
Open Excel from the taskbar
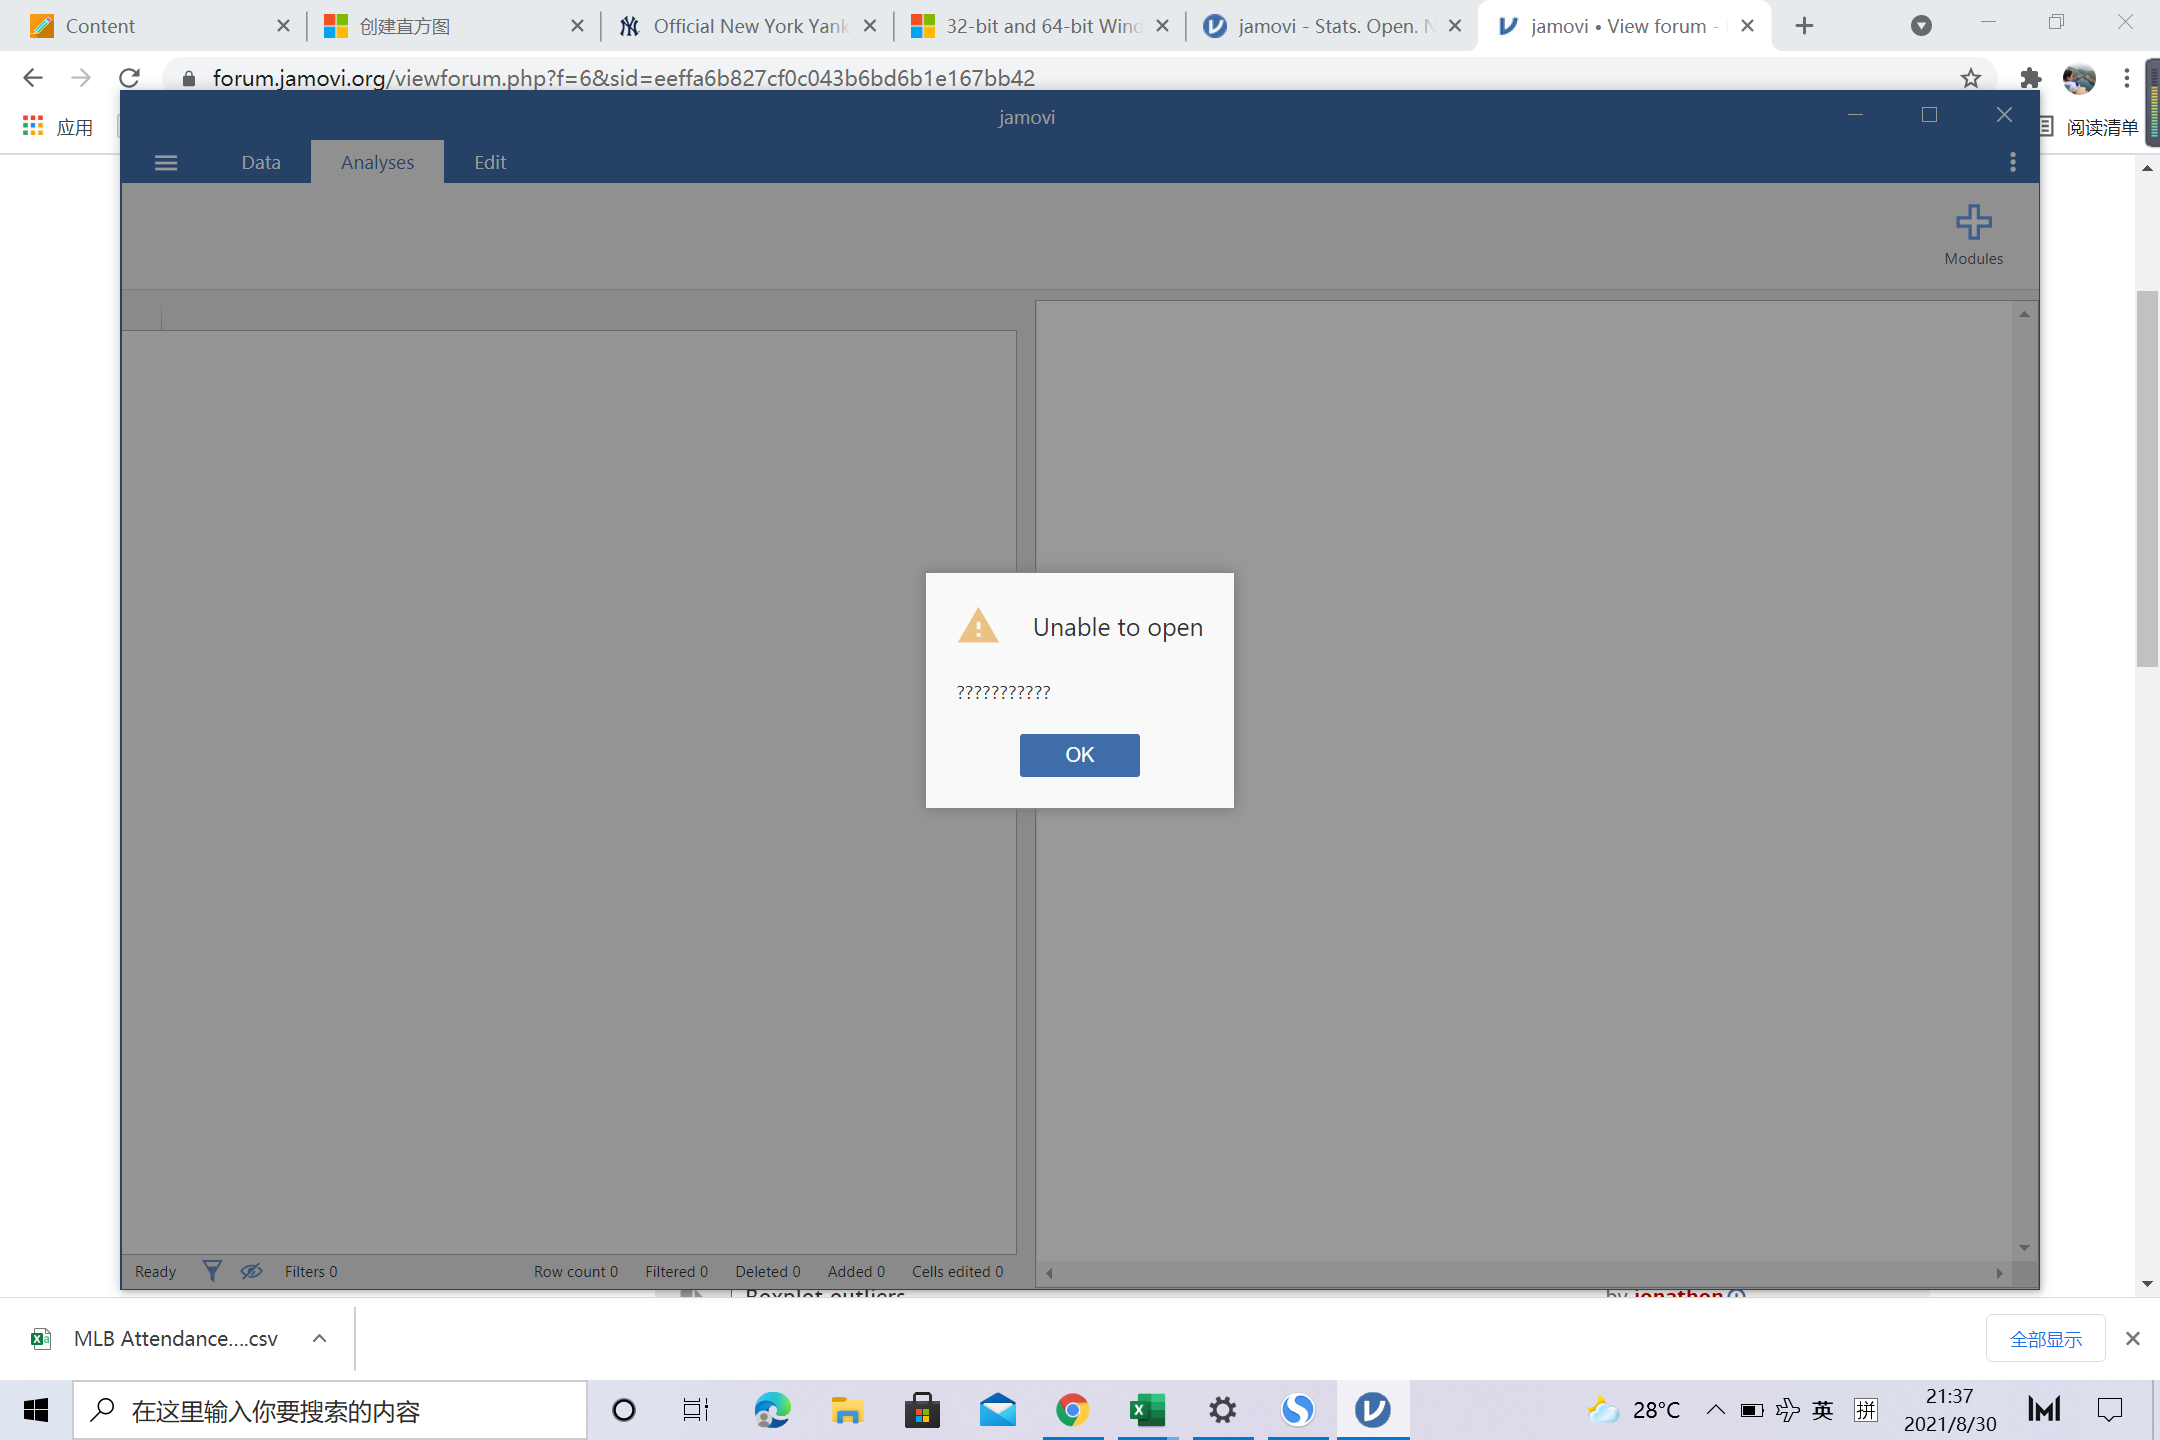tap(1147, 1410)
